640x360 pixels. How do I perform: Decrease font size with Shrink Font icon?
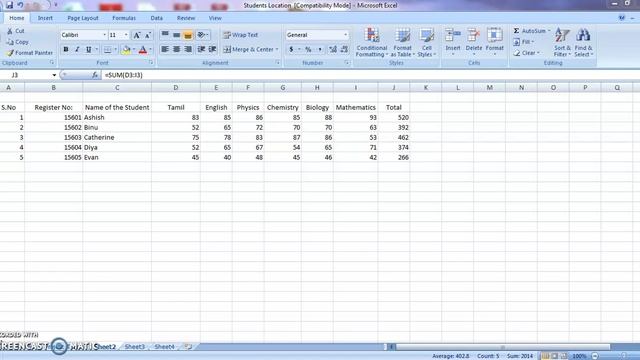(x=148, y=35)
